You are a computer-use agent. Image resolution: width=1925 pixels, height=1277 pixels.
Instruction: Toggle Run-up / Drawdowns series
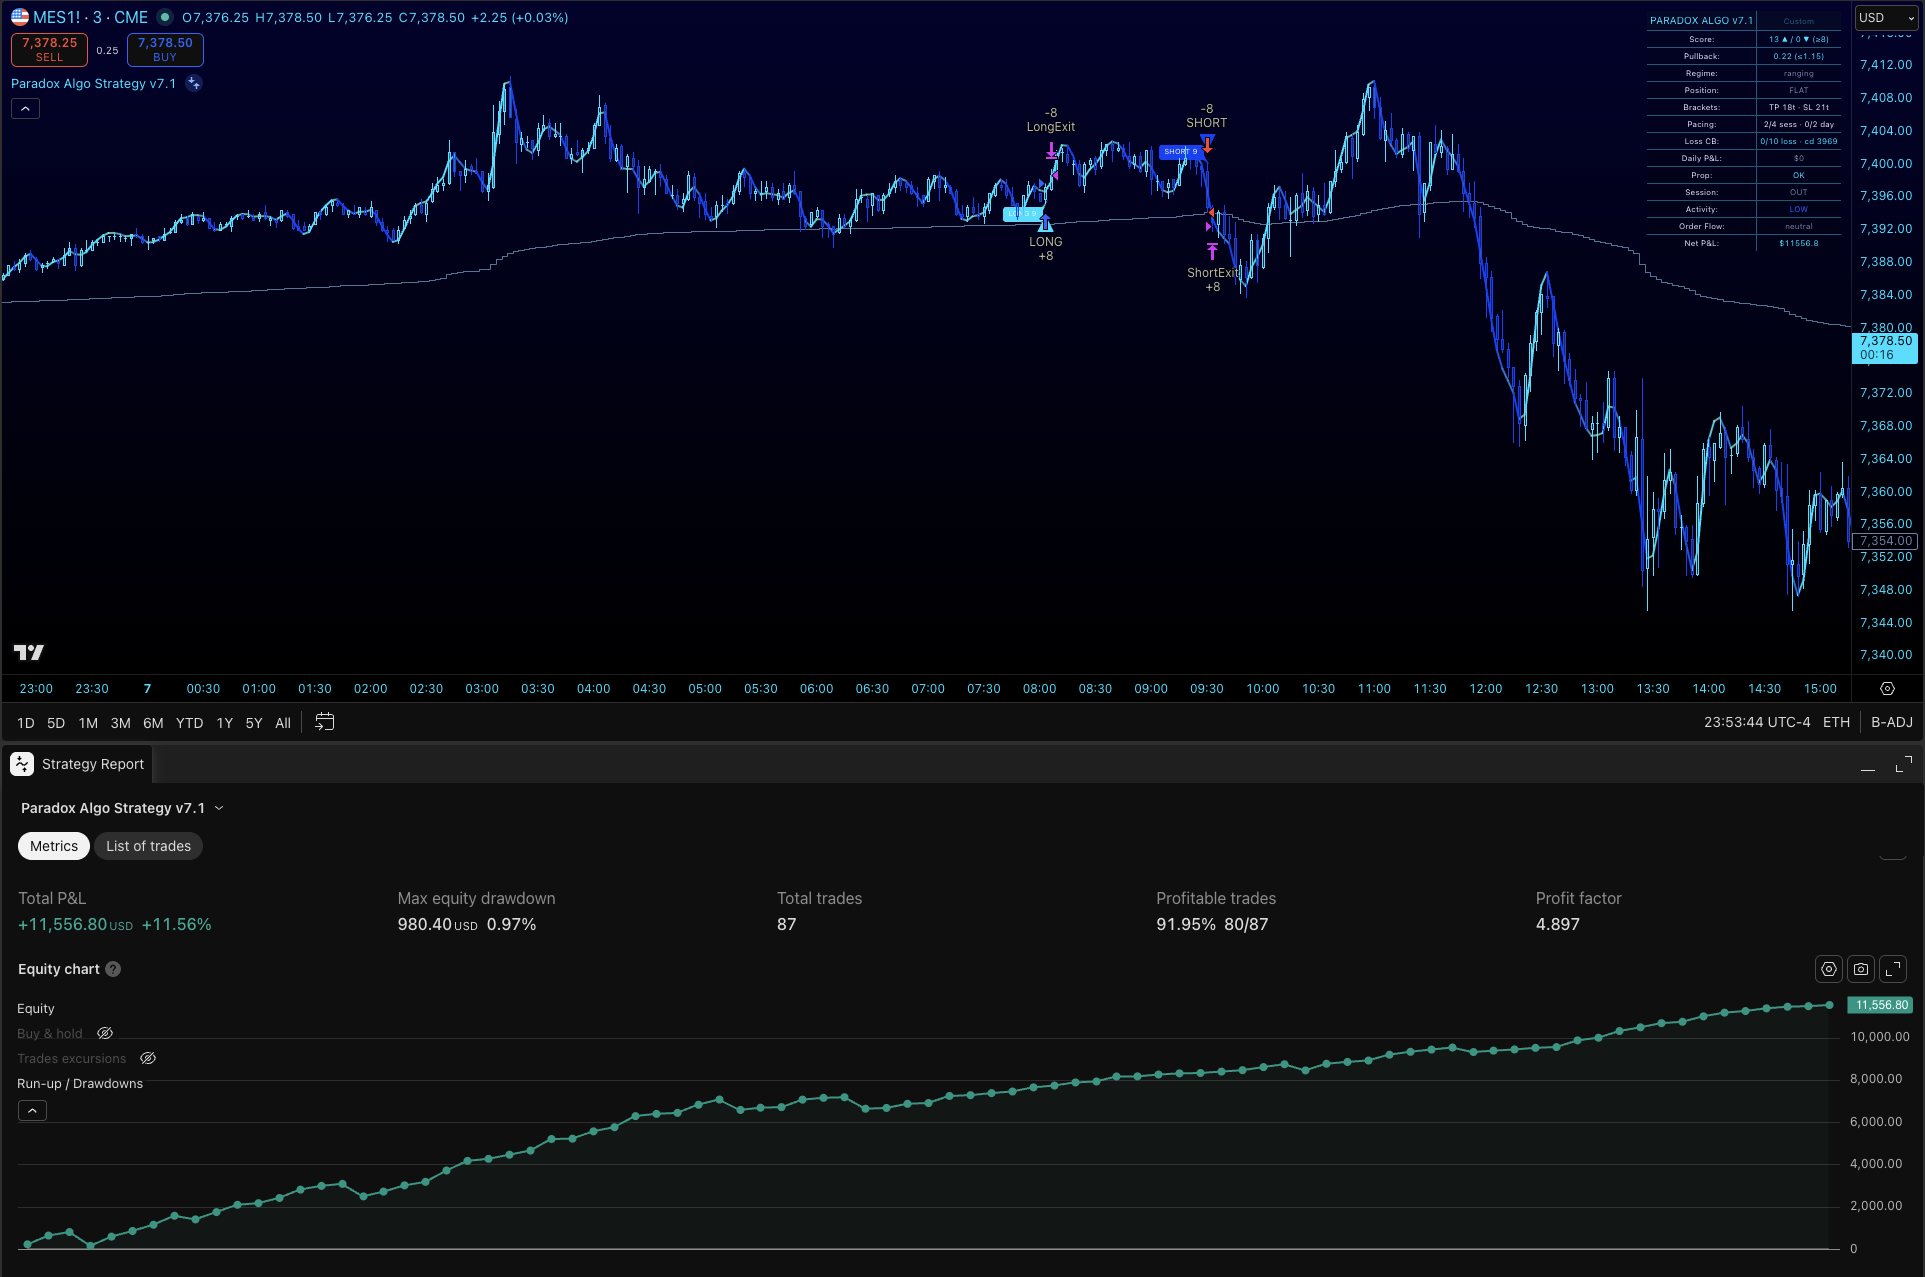[x=80, y=1084]
